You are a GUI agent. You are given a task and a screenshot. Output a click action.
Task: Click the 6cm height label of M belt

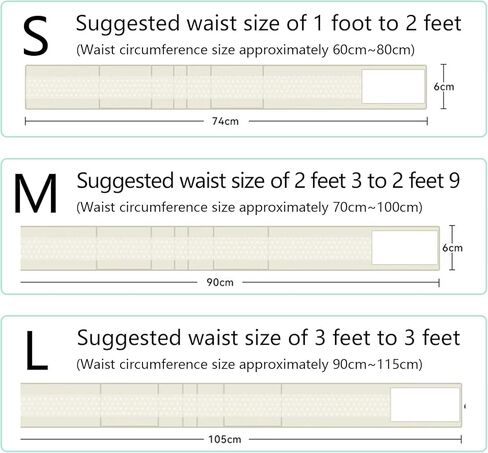[x=453, y=248]
